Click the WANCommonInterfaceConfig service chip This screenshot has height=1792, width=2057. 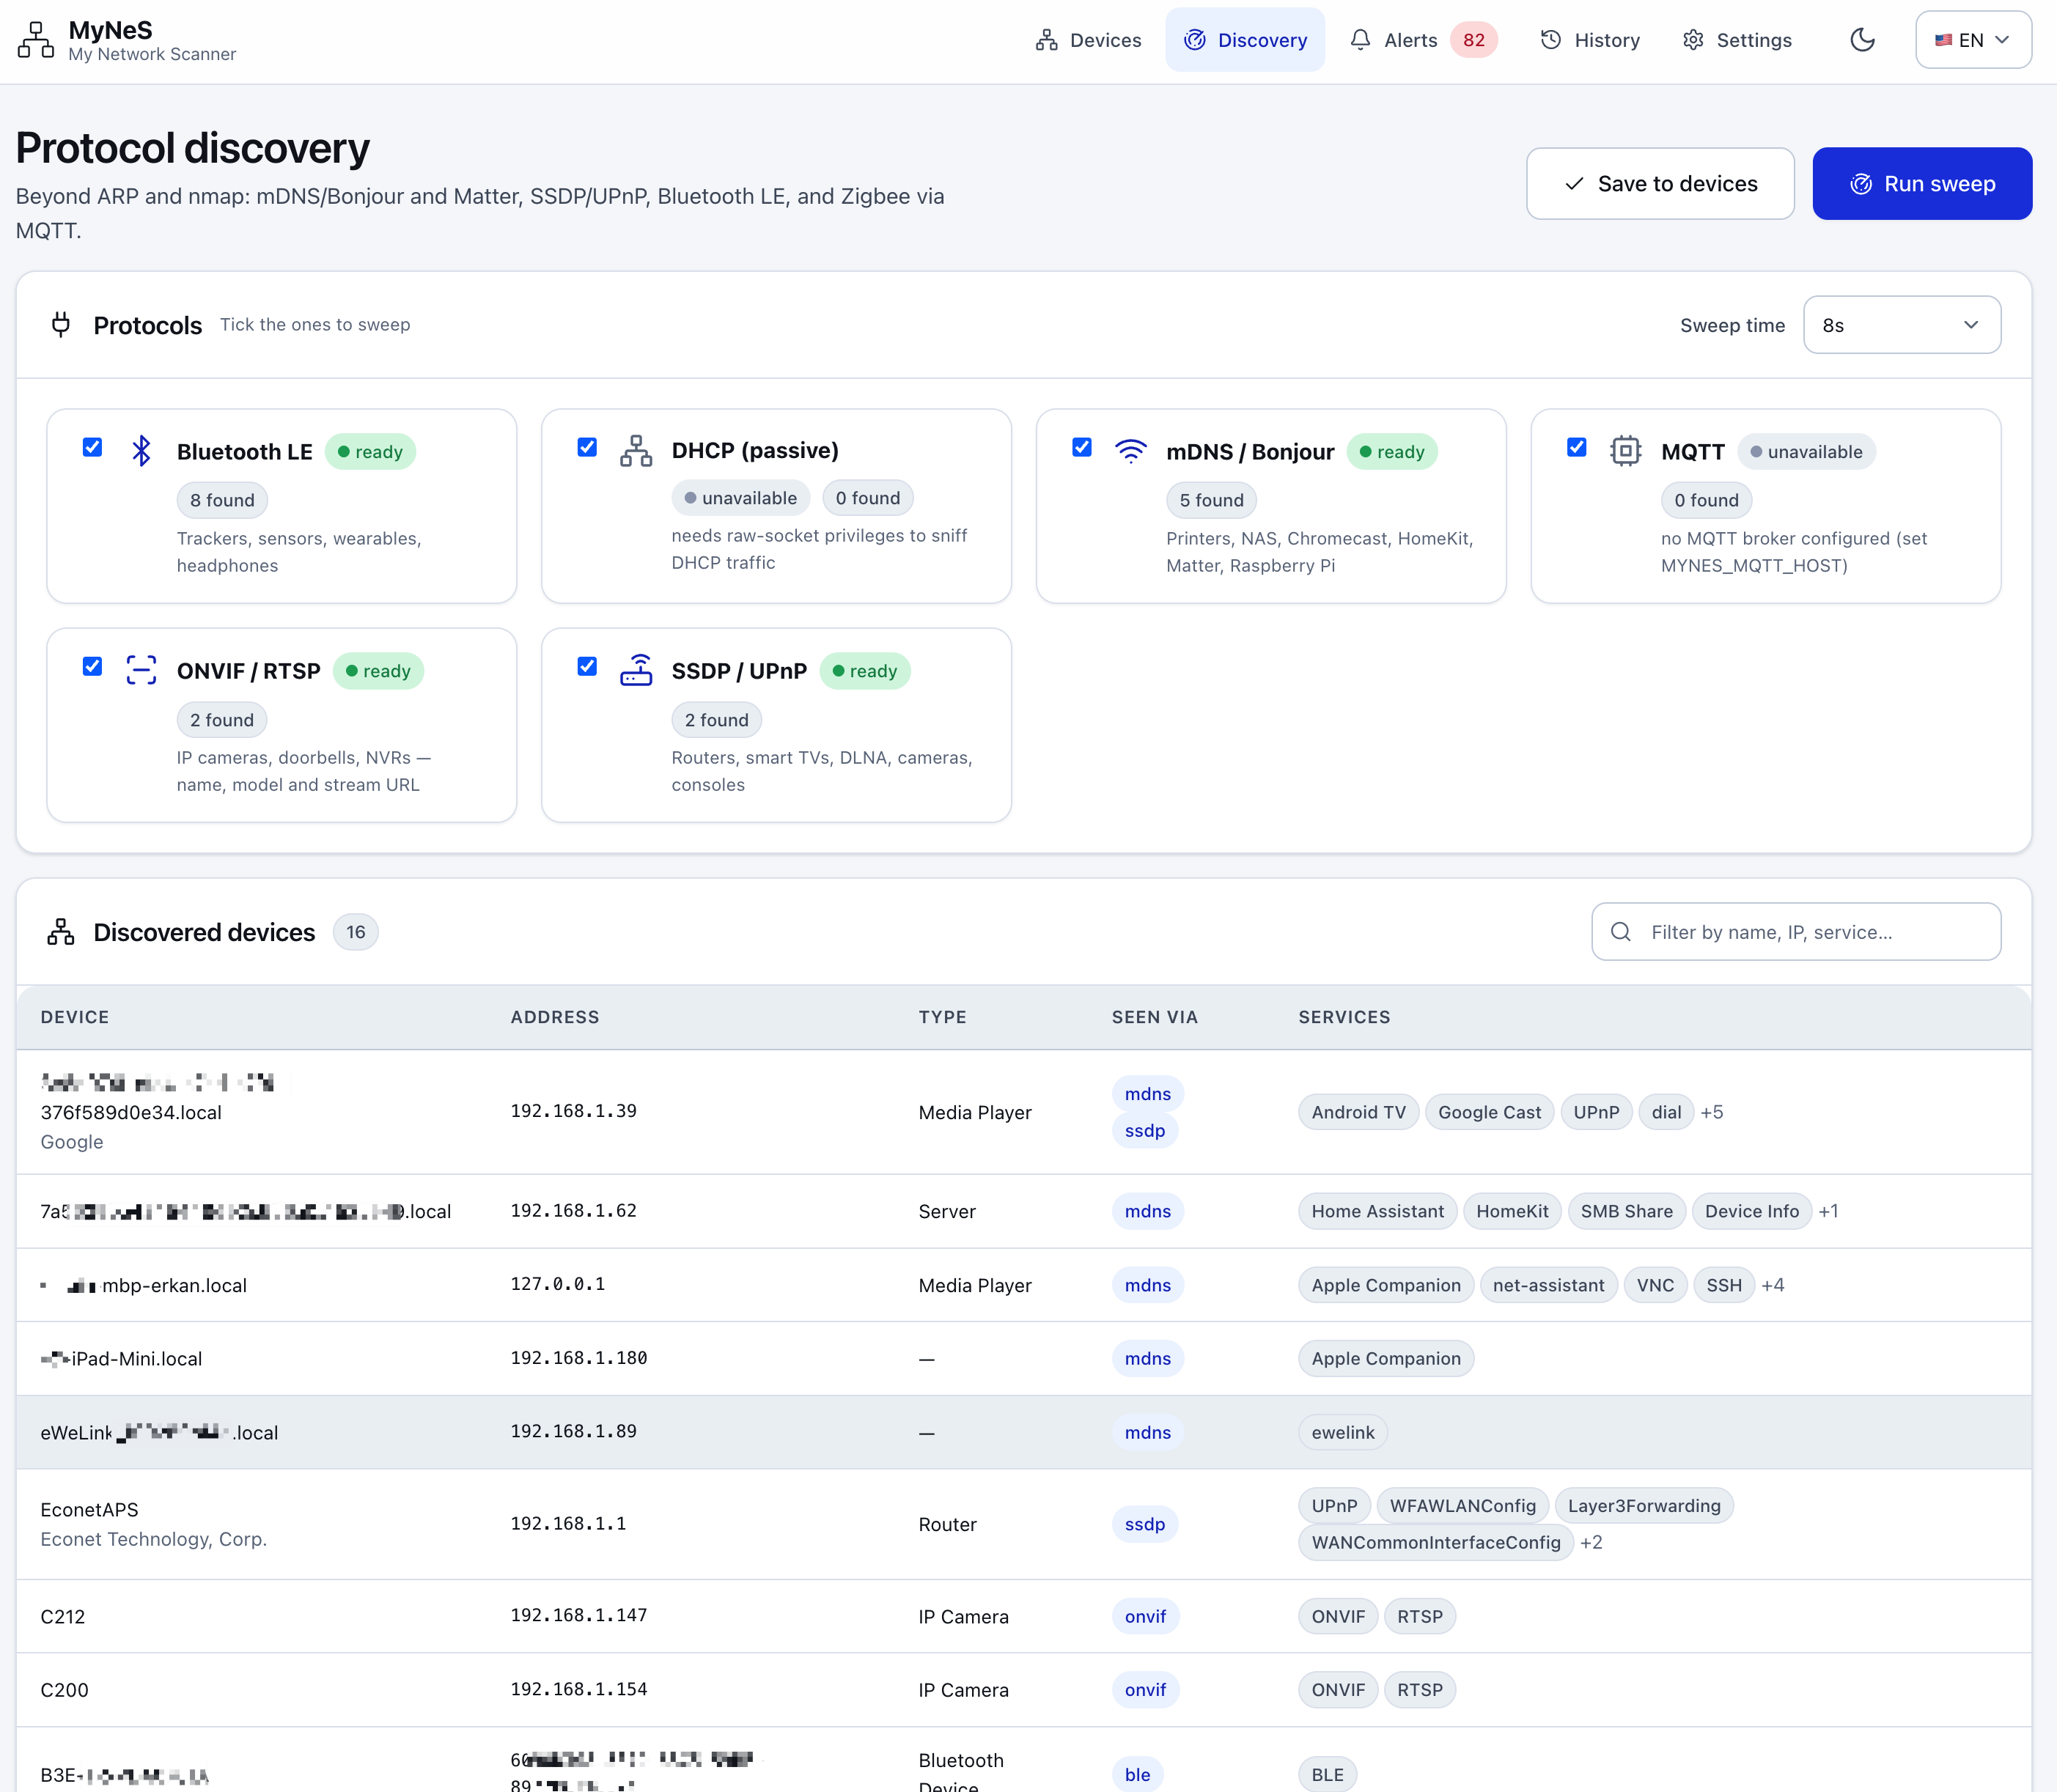point(1436,1542)
